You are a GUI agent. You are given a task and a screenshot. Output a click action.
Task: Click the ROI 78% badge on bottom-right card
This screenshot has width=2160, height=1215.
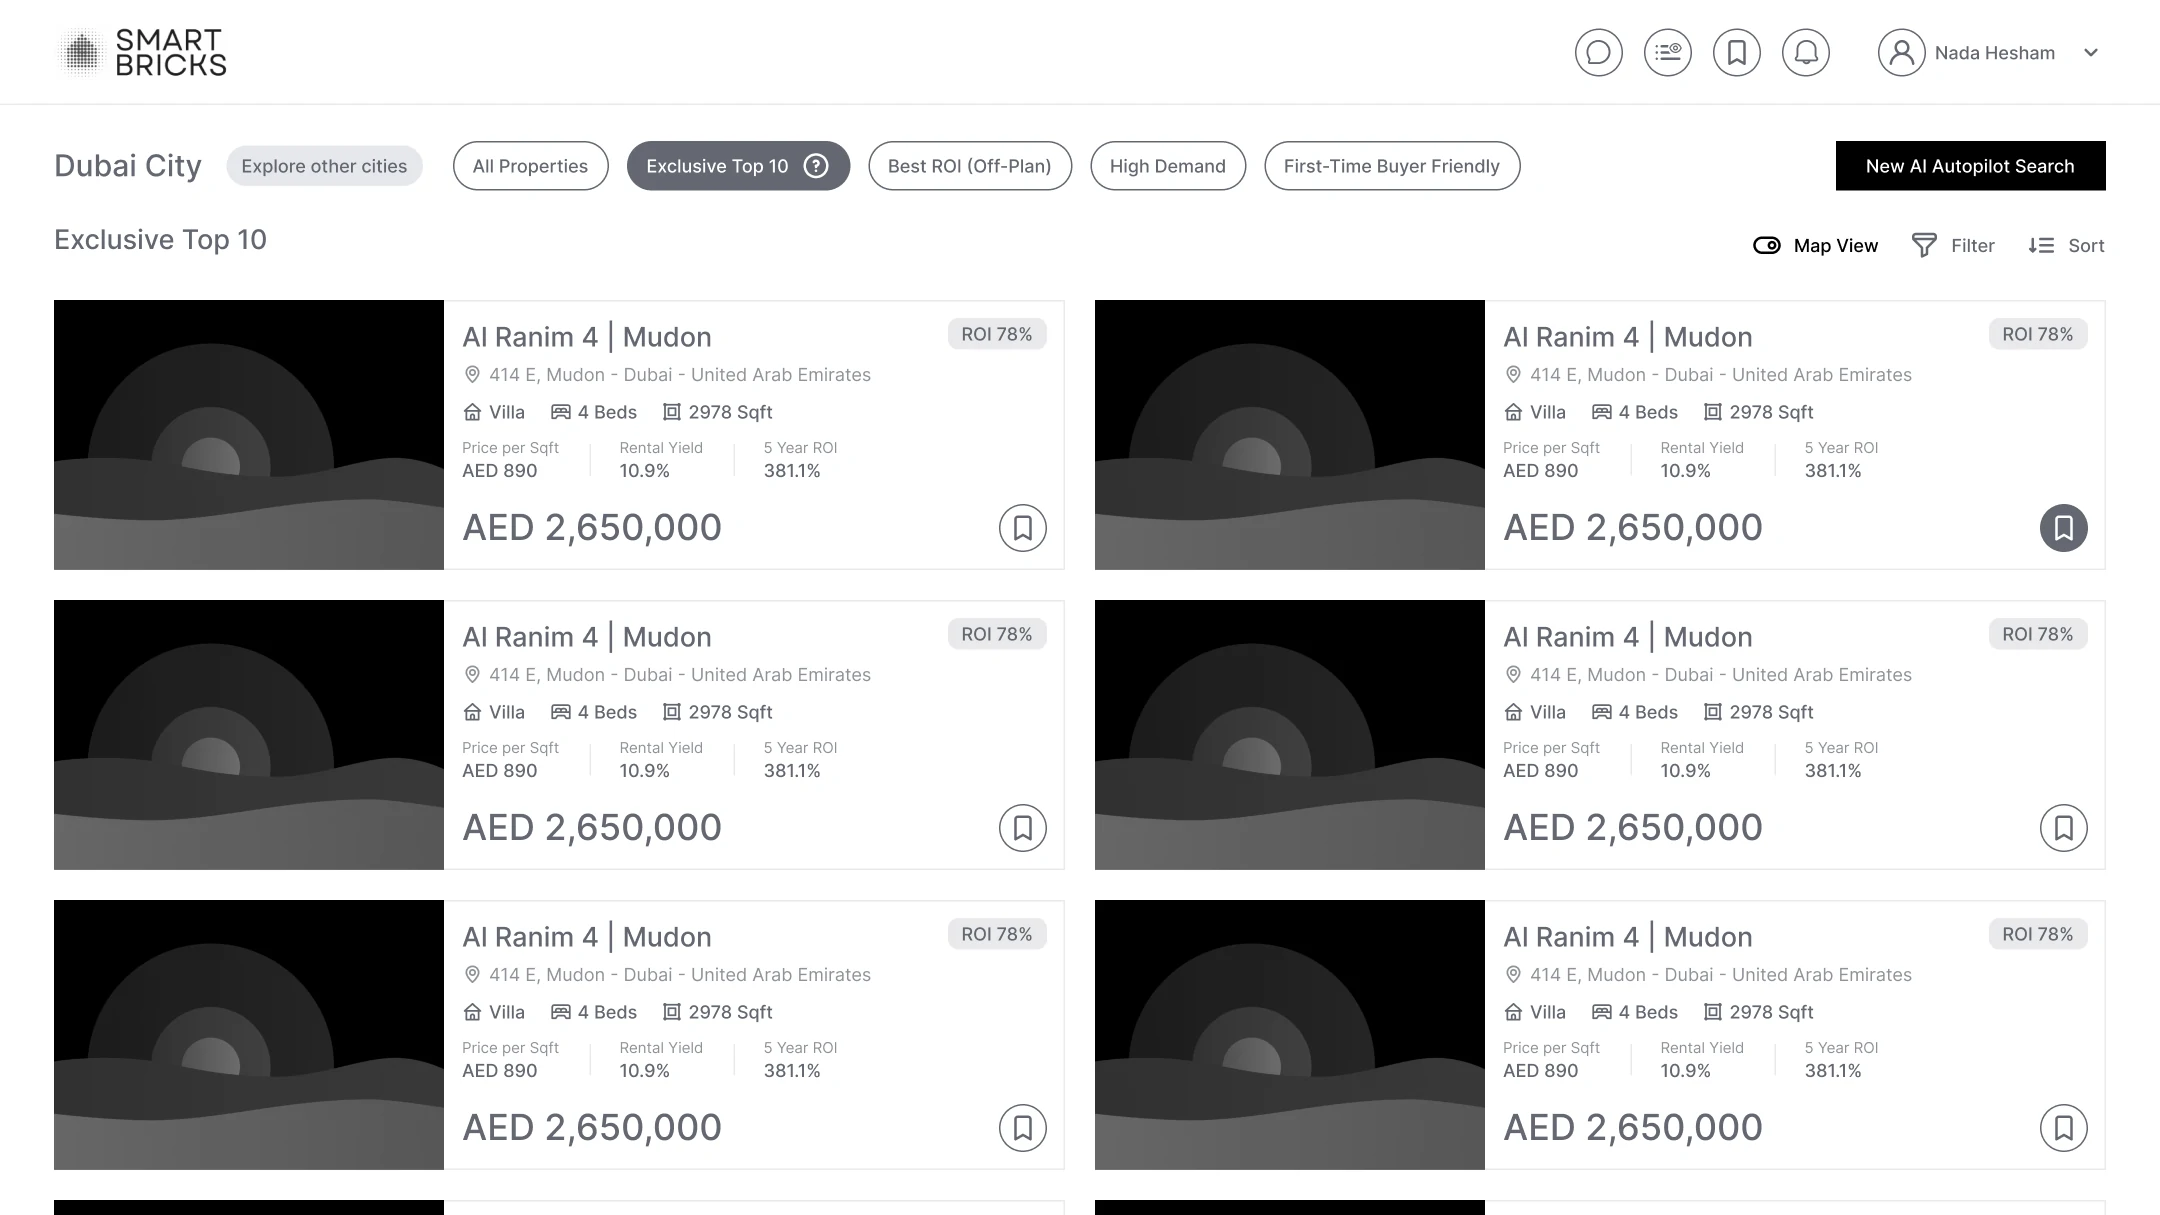tap(2038, 934)
